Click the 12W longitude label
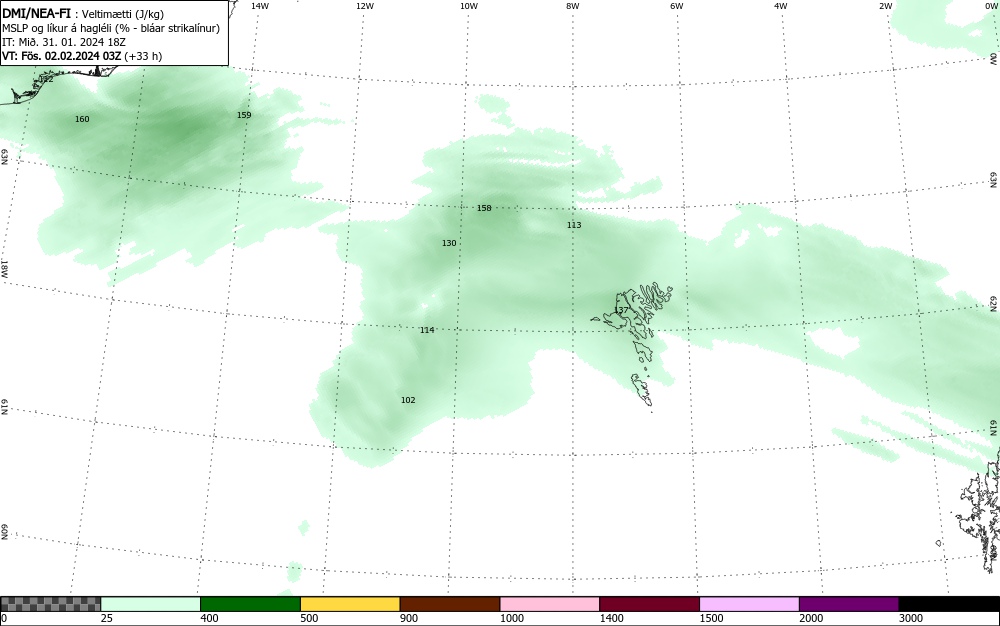 [x=365, y=6]
